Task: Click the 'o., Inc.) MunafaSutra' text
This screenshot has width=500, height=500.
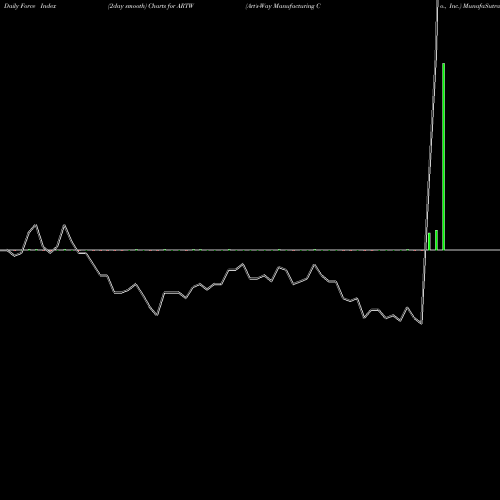Action: click(470, 6)
